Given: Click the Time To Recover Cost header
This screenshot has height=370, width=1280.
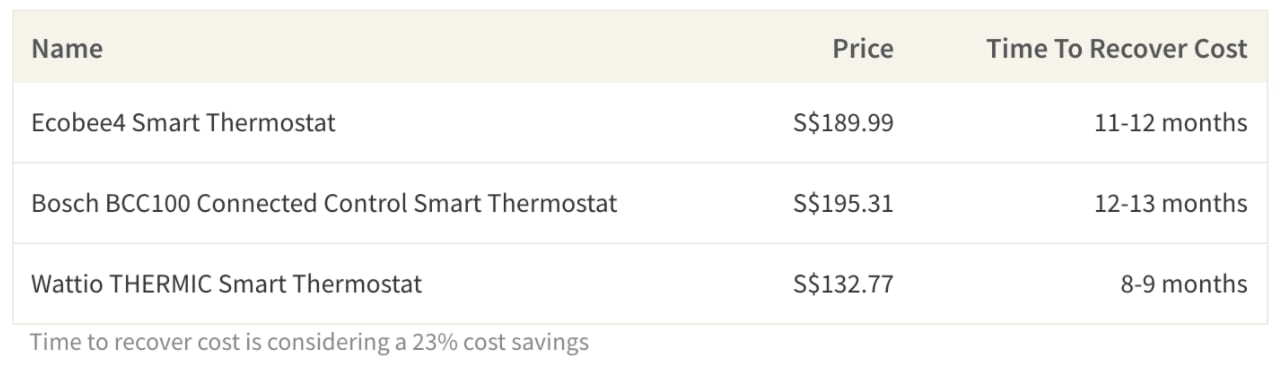Looking at the screenshot, I should click(x=1117, y=48).
